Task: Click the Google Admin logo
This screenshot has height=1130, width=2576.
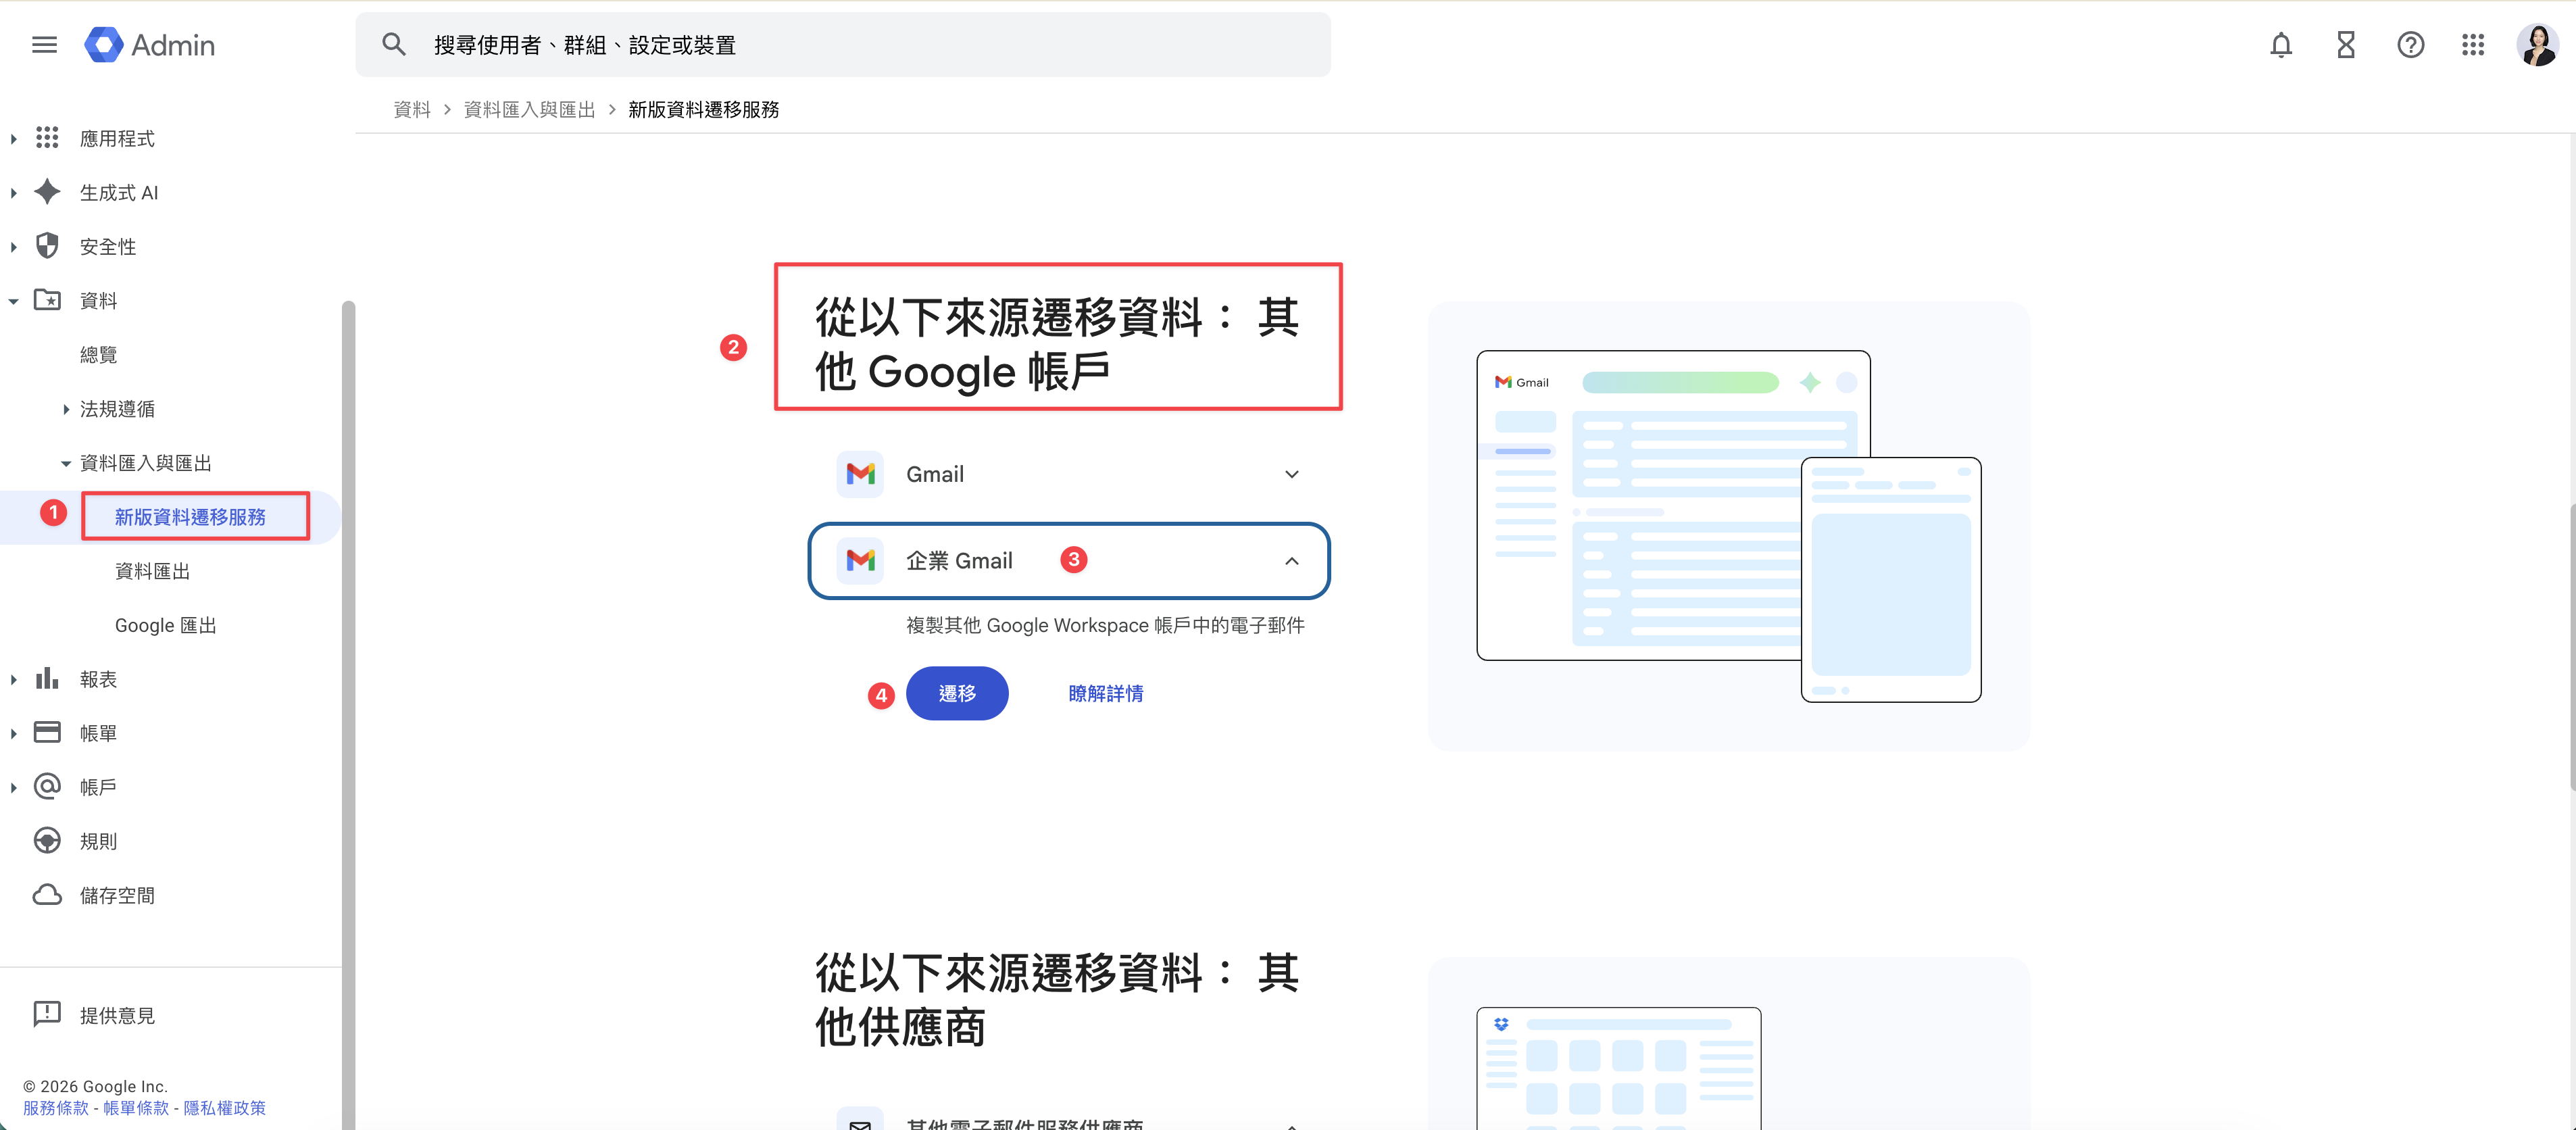Action: pyautogui.click(x=150, y=45)
